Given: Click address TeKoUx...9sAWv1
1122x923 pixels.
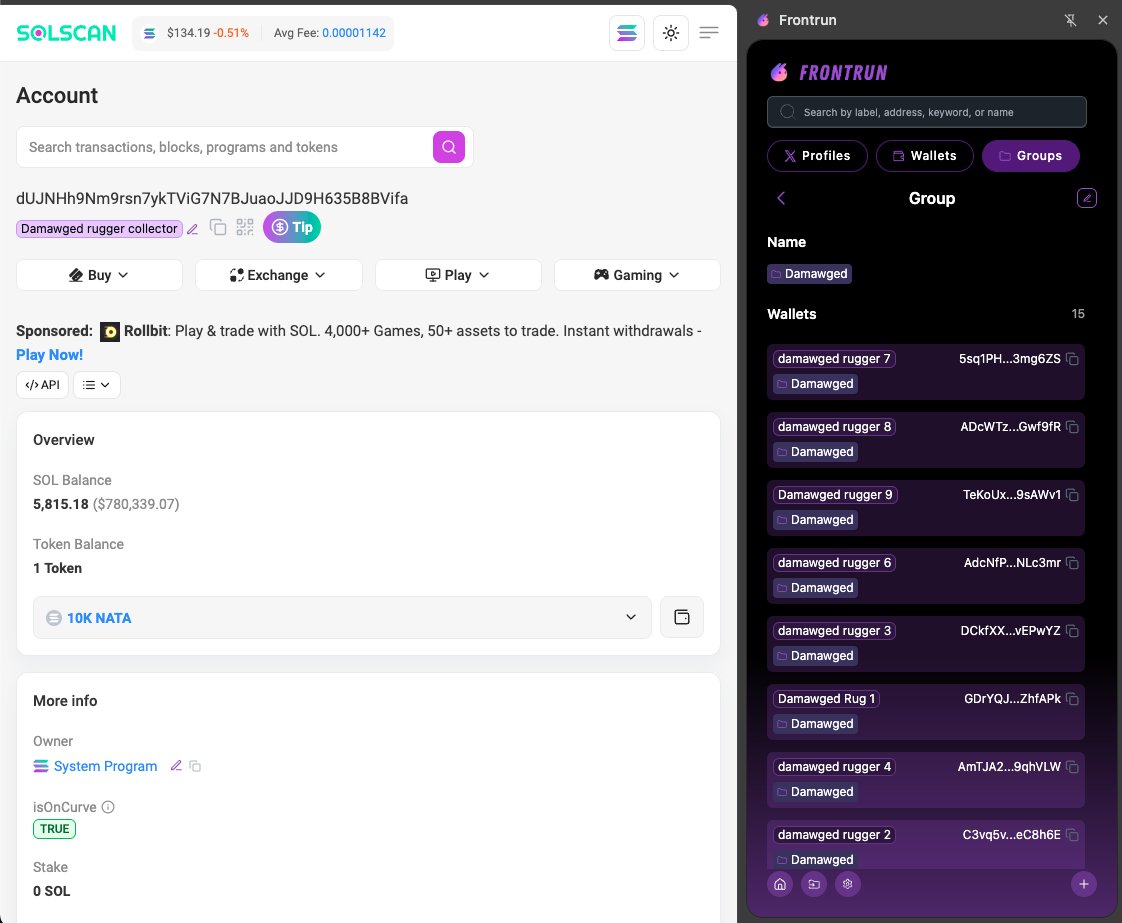Looking at the screenshot, I should click(x=1012, y=495).
